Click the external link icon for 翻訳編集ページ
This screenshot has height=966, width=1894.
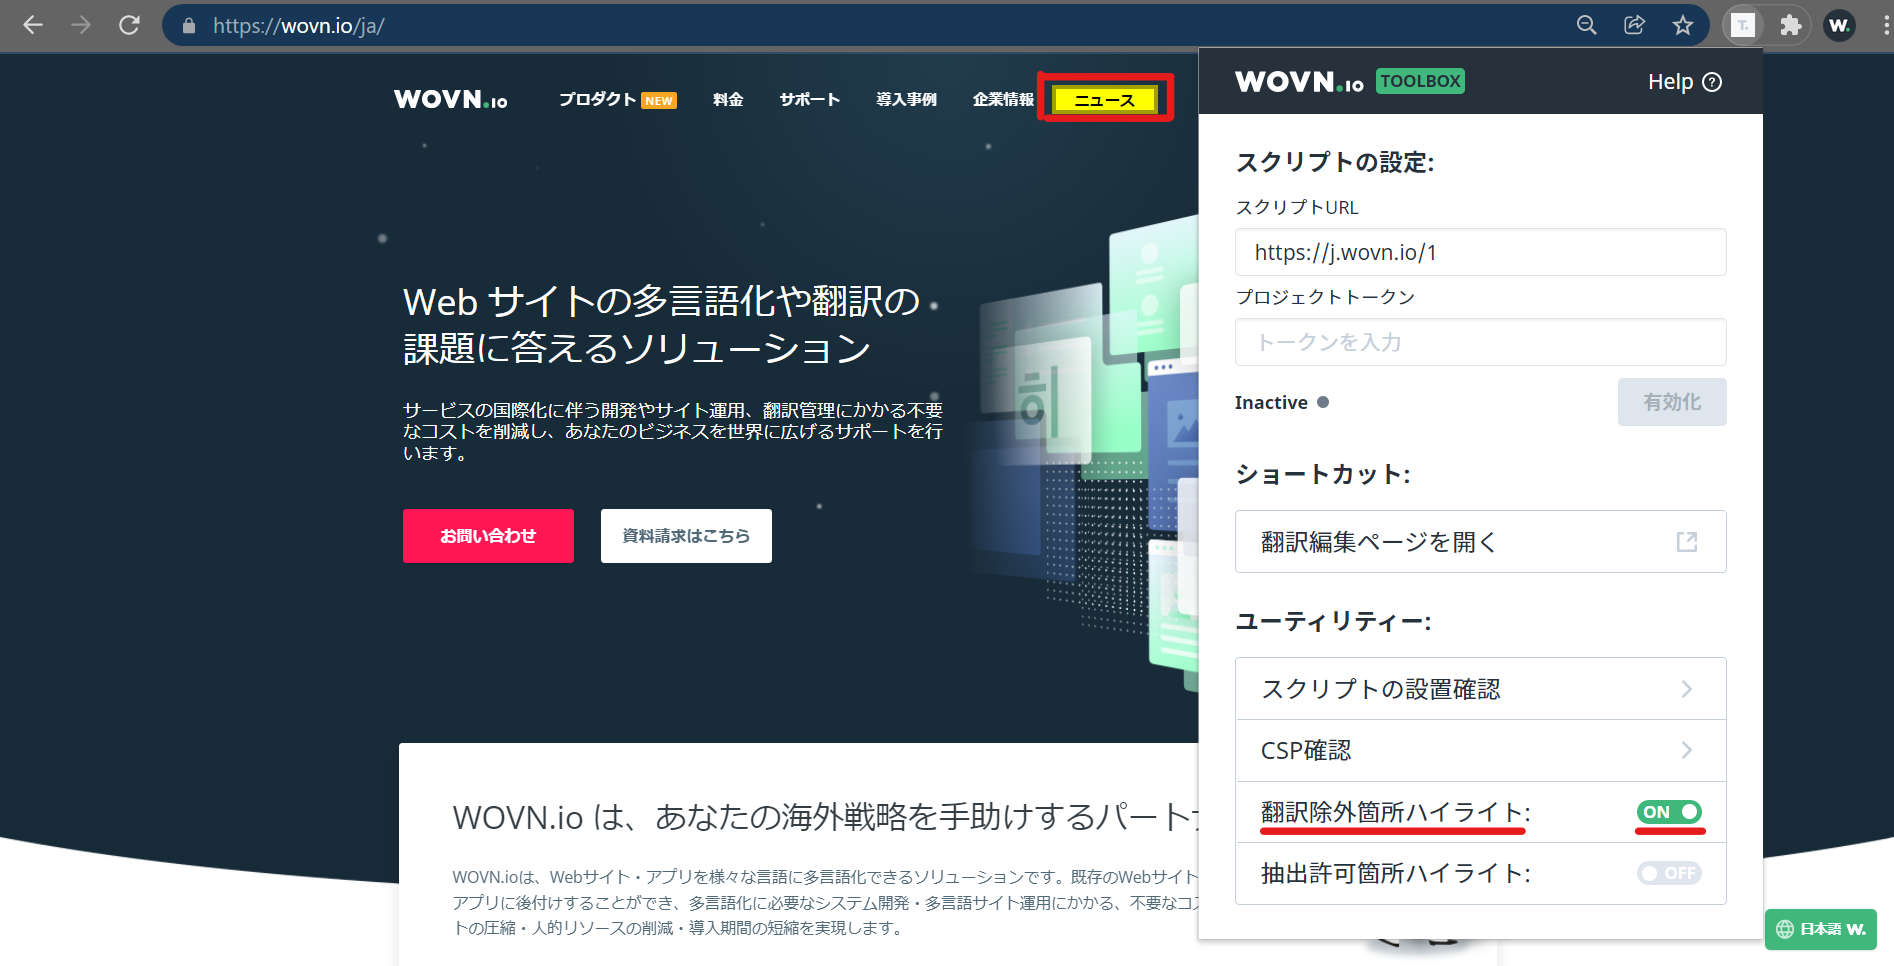coord(1686,542)
